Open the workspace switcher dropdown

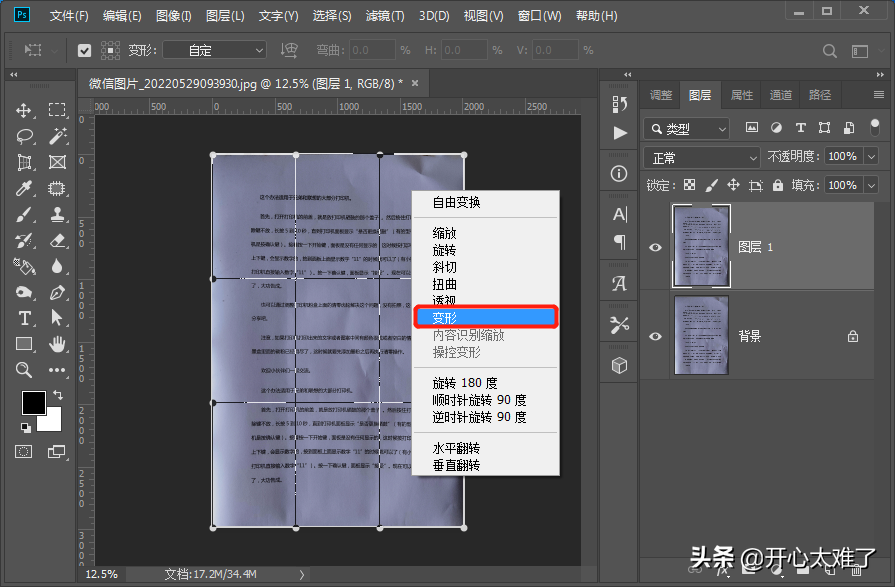[860, 51]
